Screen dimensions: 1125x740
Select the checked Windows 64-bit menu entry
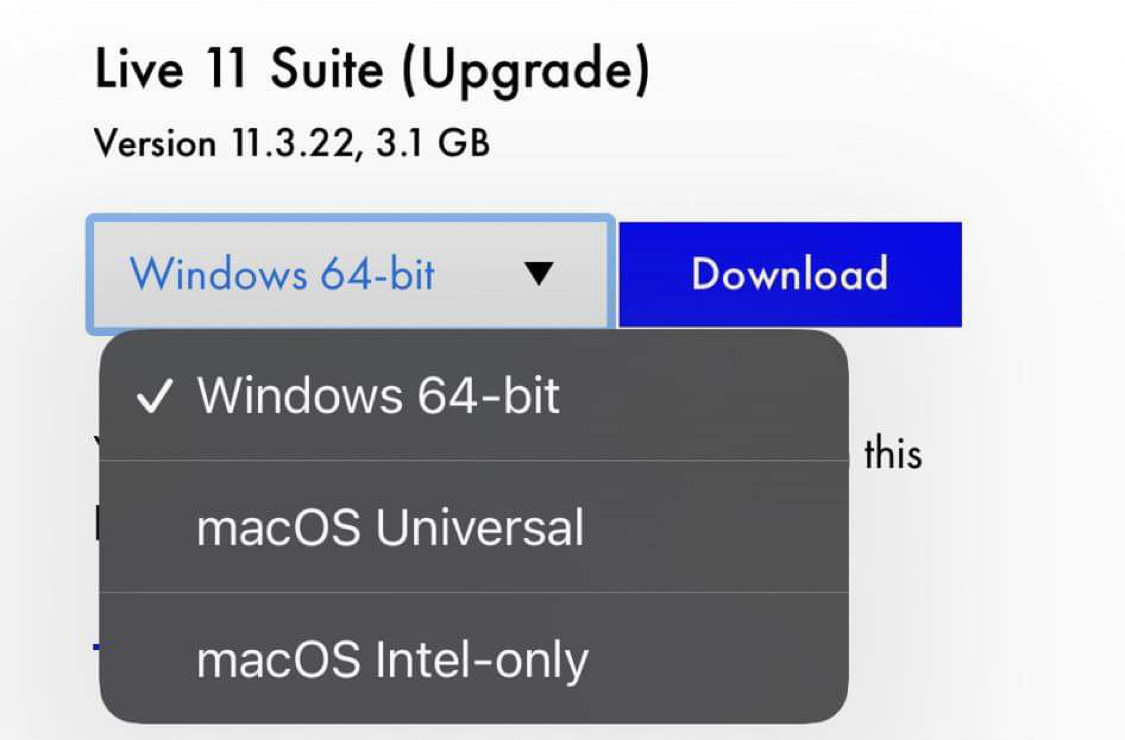378,396
